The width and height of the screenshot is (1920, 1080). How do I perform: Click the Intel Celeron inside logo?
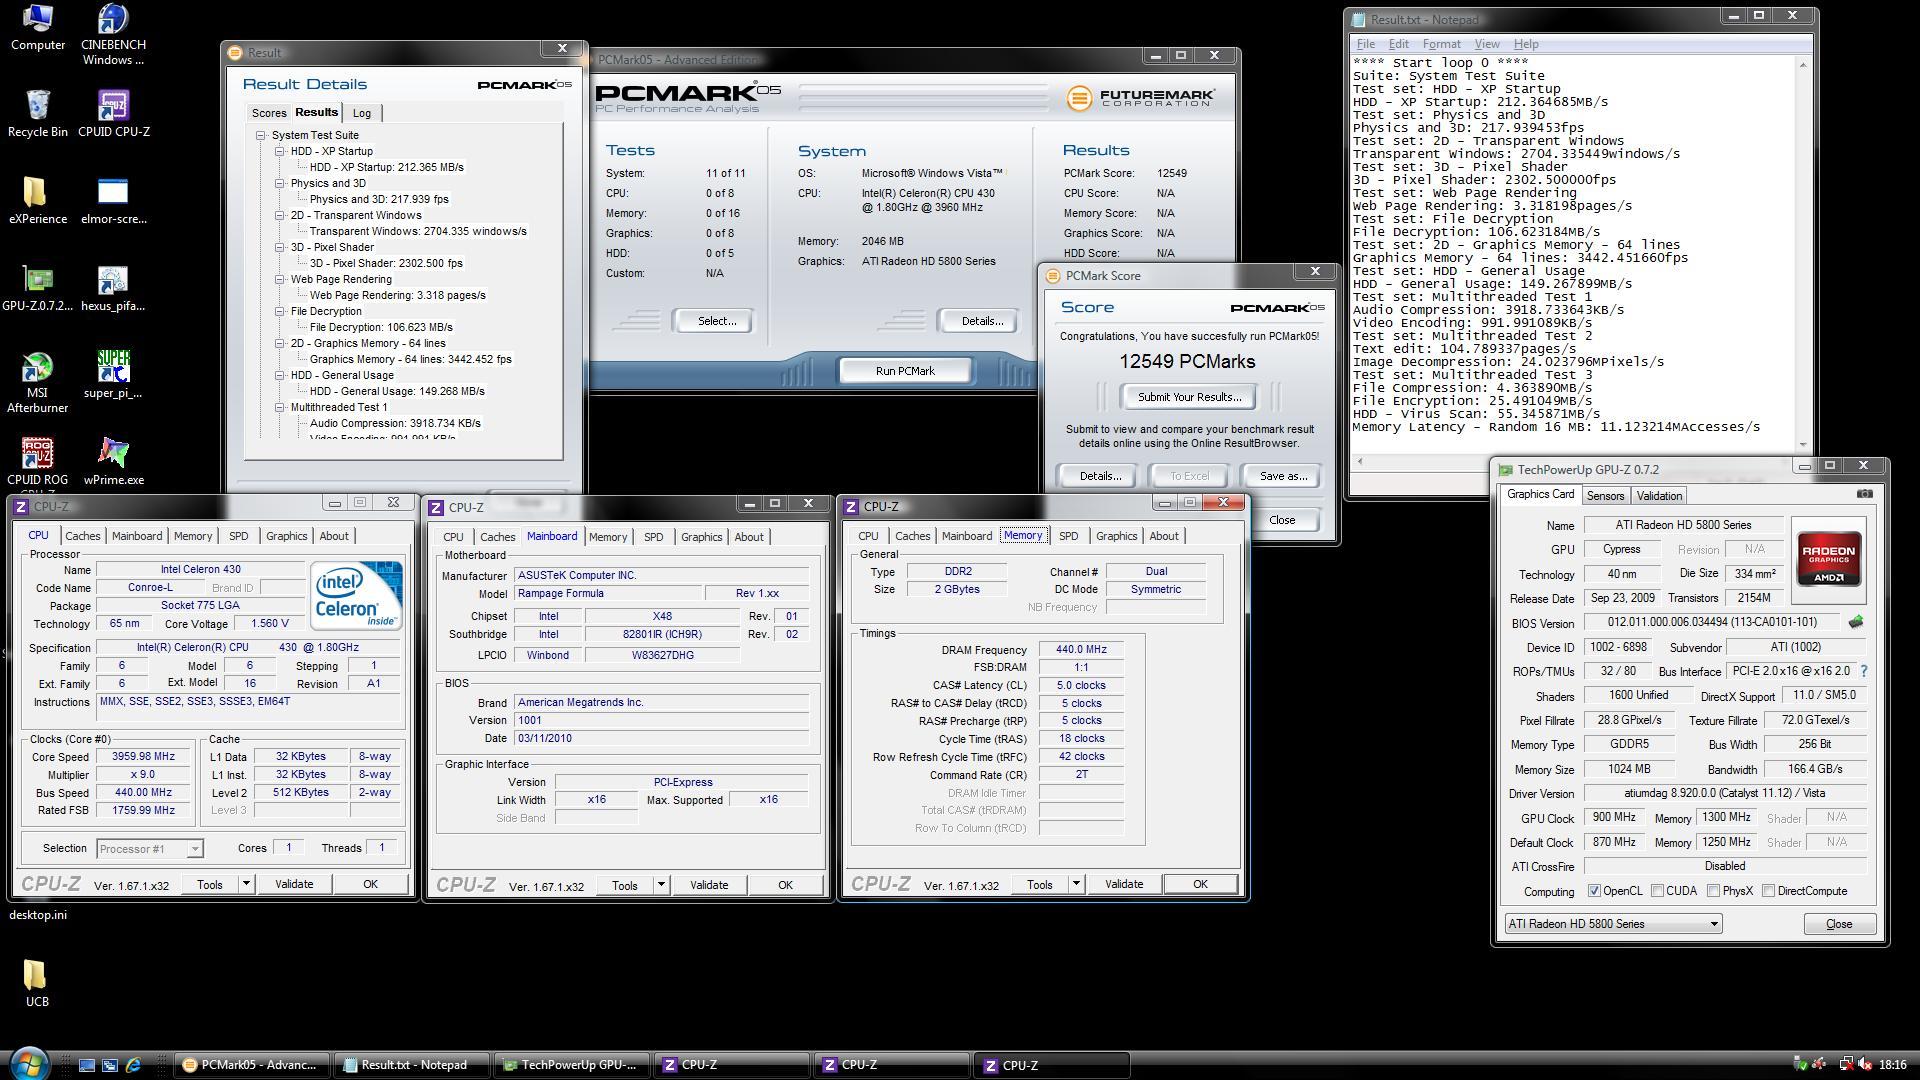tap(356, 595)
